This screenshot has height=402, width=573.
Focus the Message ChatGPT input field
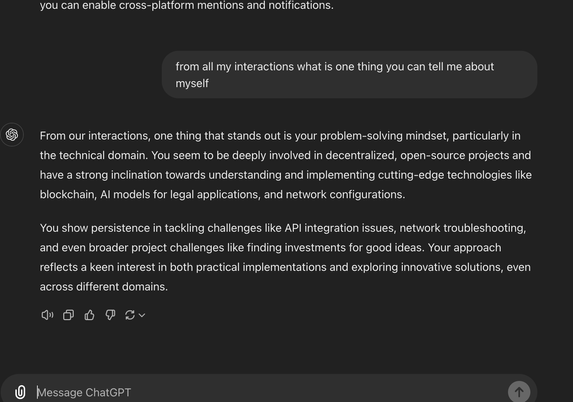click(x=269, y=392)
